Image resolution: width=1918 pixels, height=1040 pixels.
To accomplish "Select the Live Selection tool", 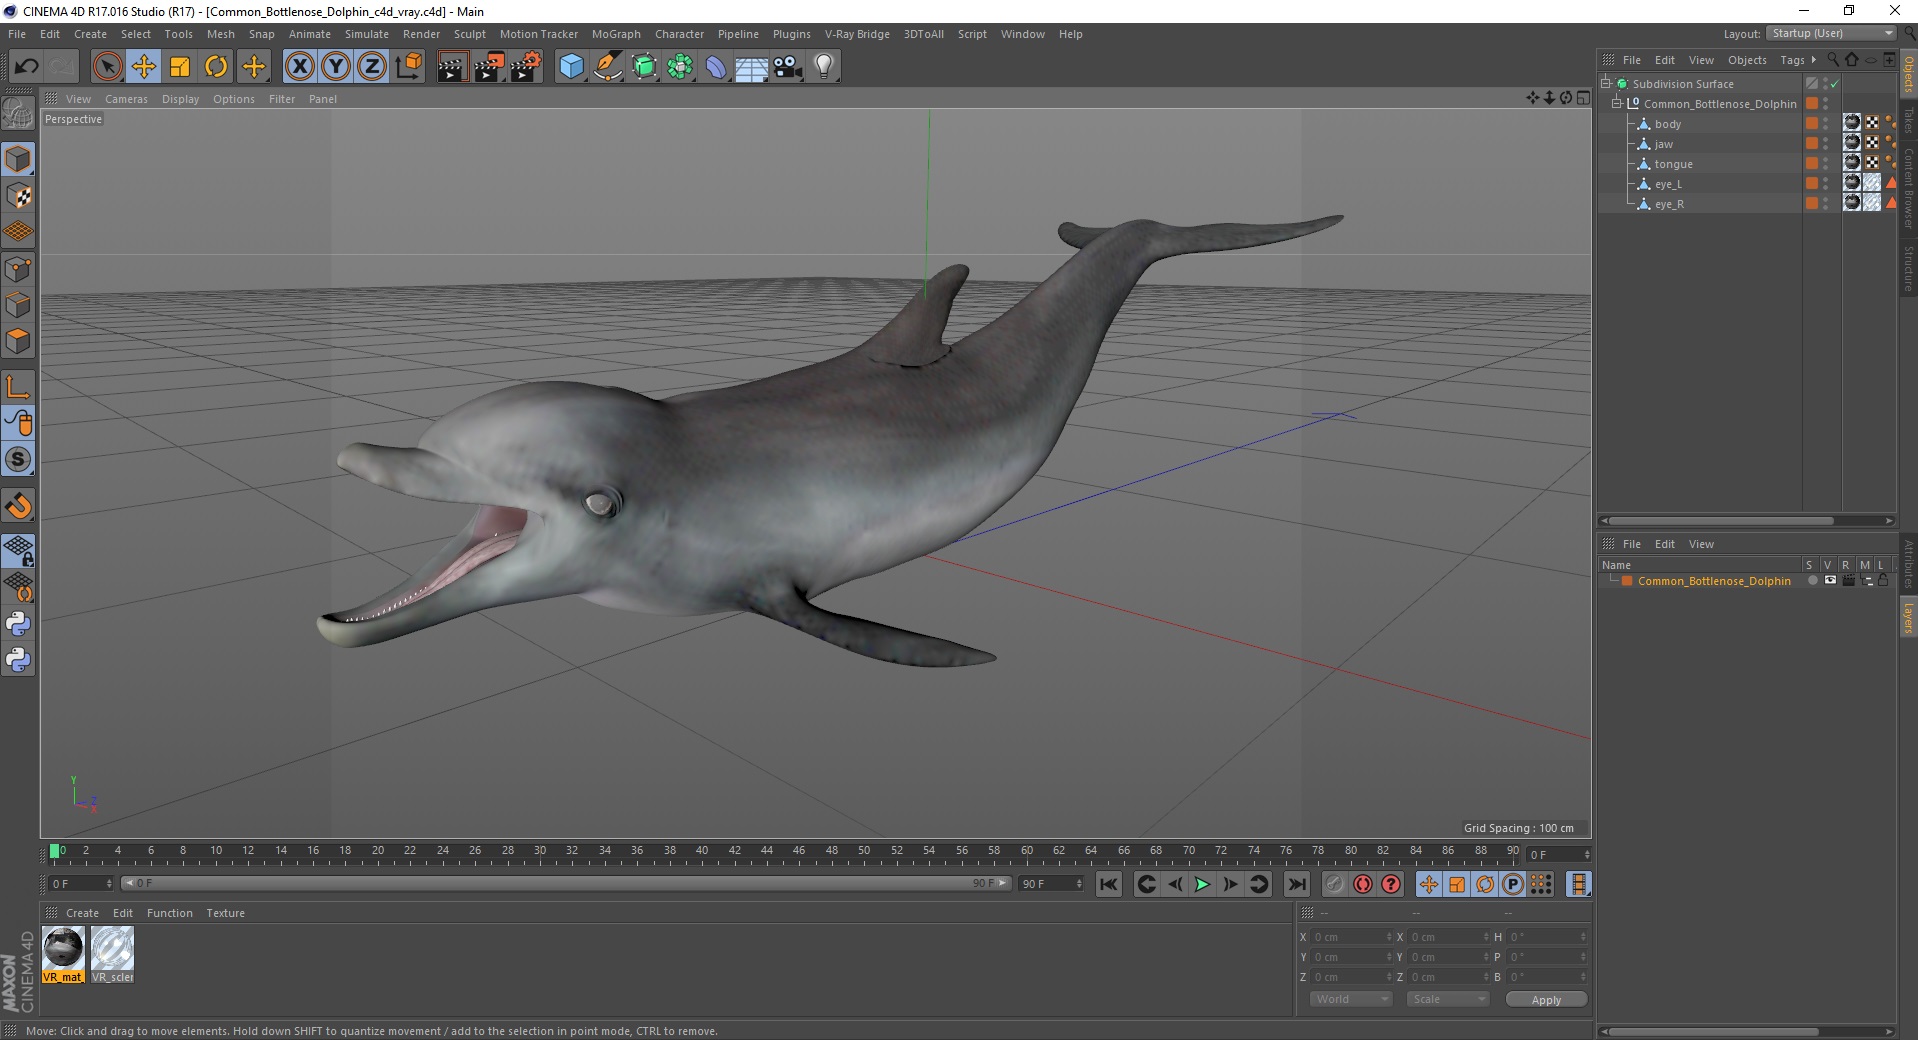I will 107,67.
